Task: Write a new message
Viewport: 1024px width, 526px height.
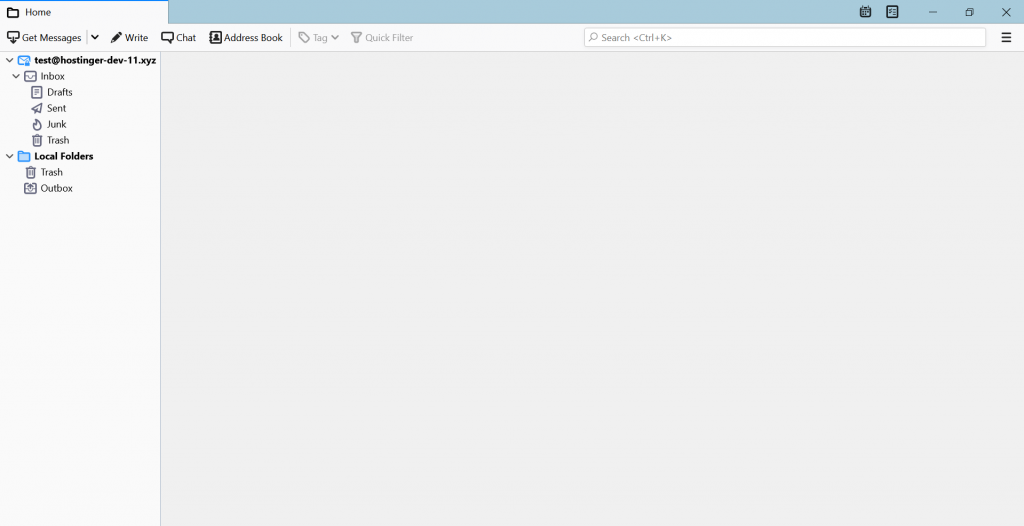Action: (129, 38)
